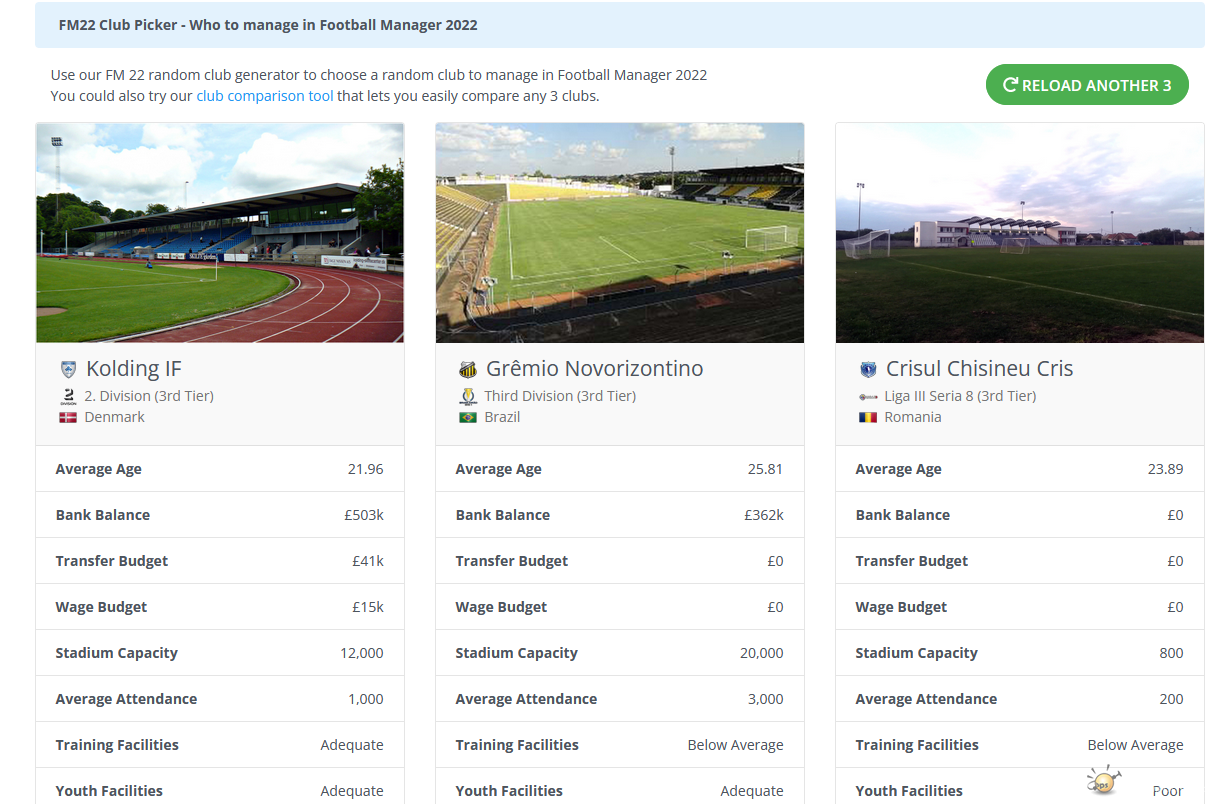Click the 'Brazil' country text
Viewport: 1217px width, 804px height.
[502, 417]
